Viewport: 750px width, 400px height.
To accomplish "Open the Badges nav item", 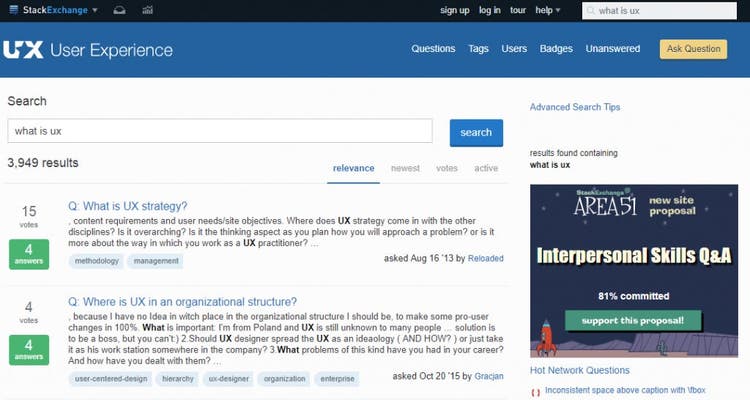I will [x=556, y=49].
